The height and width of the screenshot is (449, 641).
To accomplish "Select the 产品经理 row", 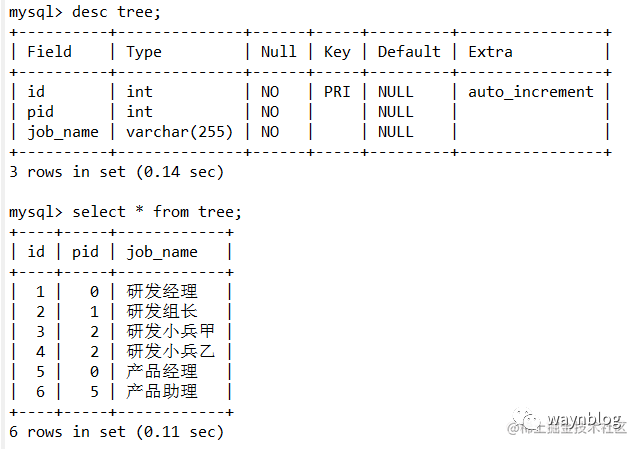I will 121,372.
